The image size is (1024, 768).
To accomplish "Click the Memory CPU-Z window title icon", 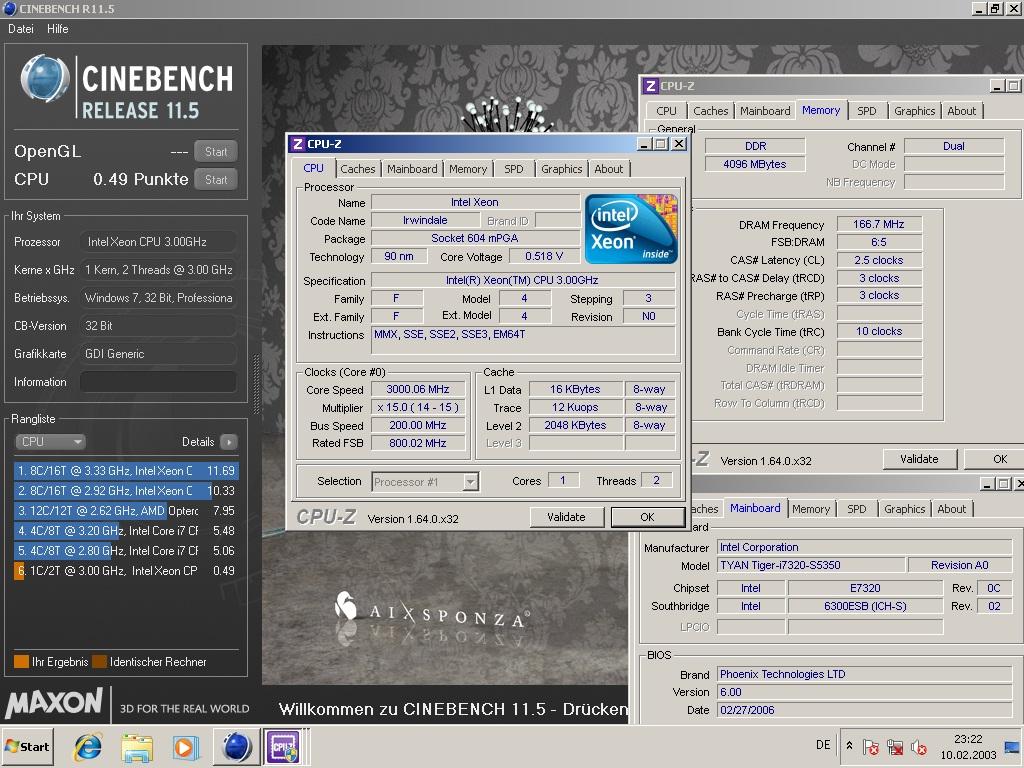I will (650, 86).
